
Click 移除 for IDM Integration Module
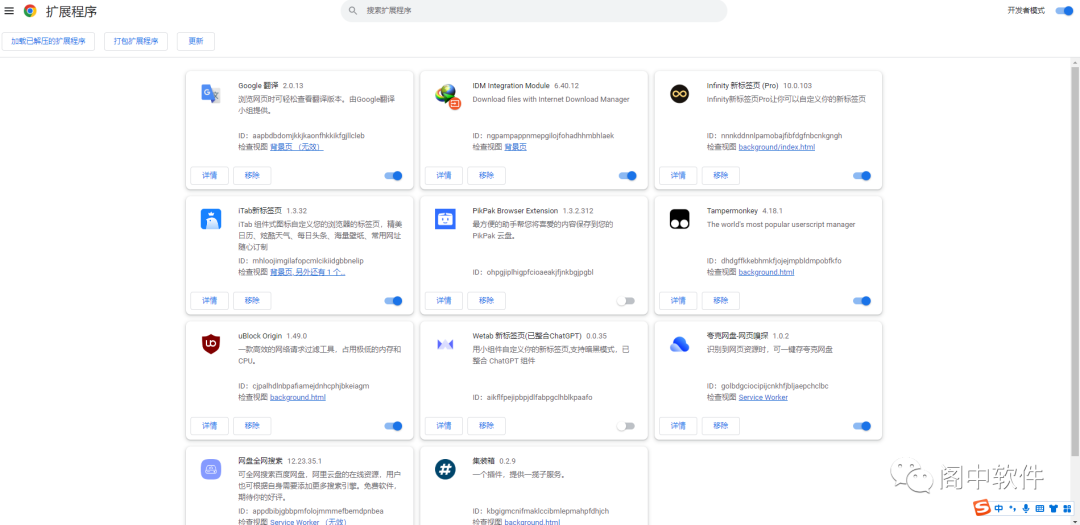coord(486,176)
